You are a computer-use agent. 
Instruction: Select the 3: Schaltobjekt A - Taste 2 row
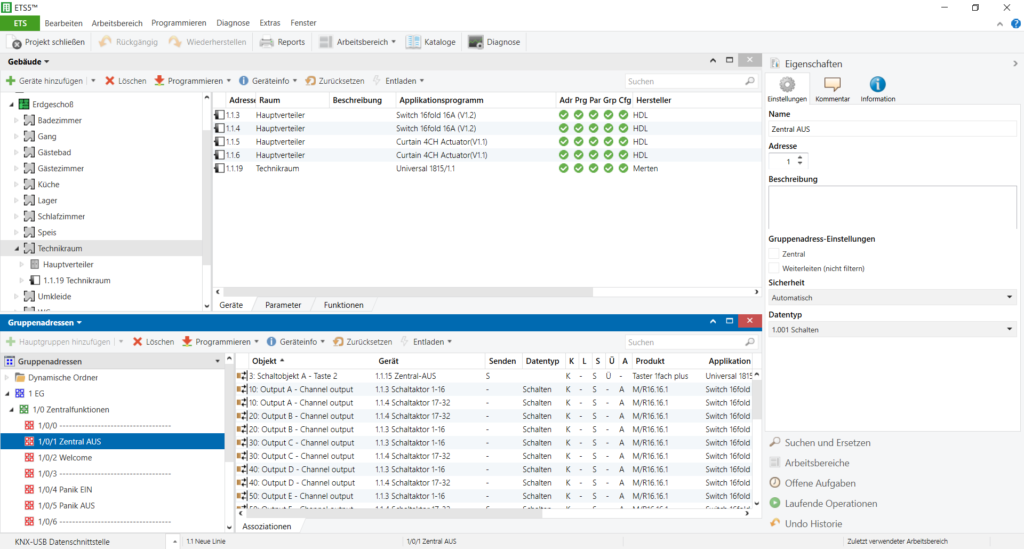click(x=494, y=376)
